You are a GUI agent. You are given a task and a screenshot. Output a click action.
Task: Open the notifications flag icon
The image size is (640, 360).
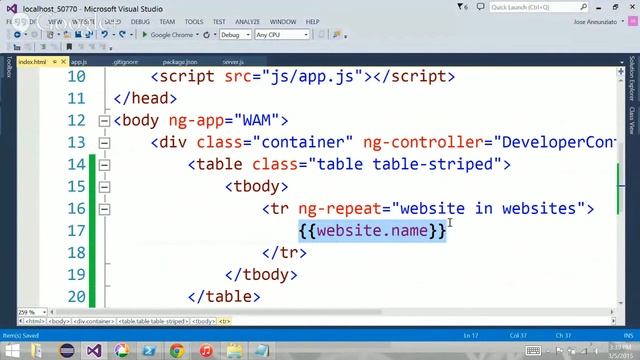462,7
